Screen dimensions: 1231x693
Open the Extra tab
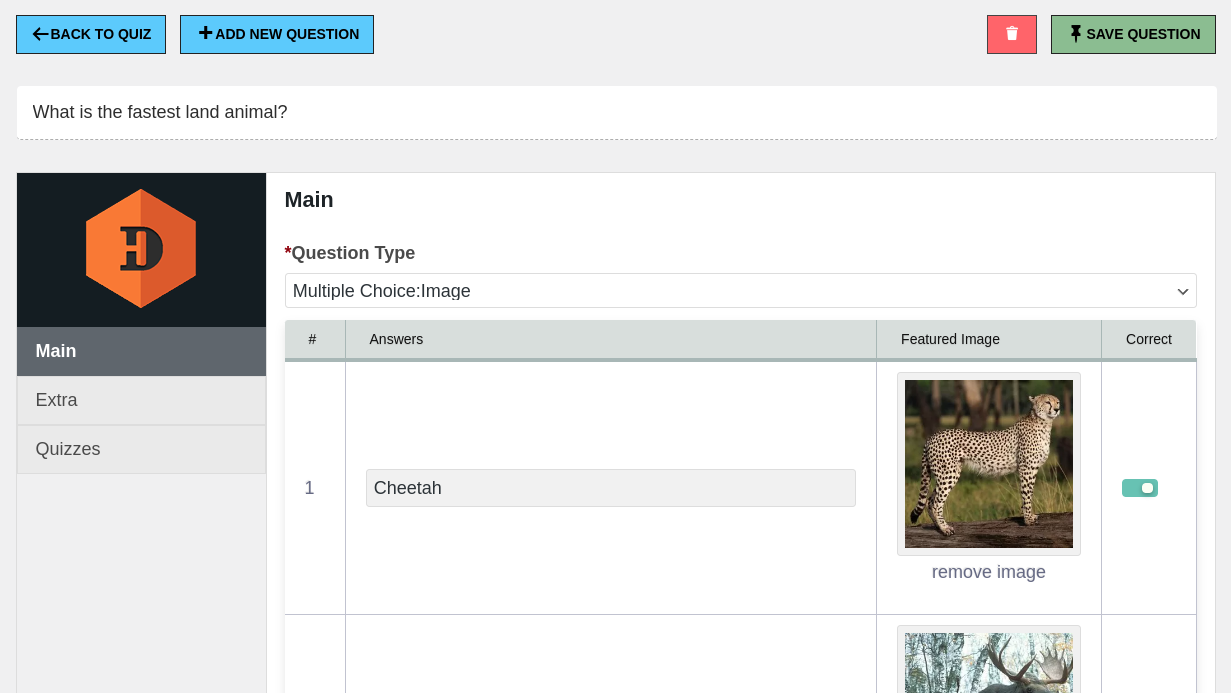141,400
